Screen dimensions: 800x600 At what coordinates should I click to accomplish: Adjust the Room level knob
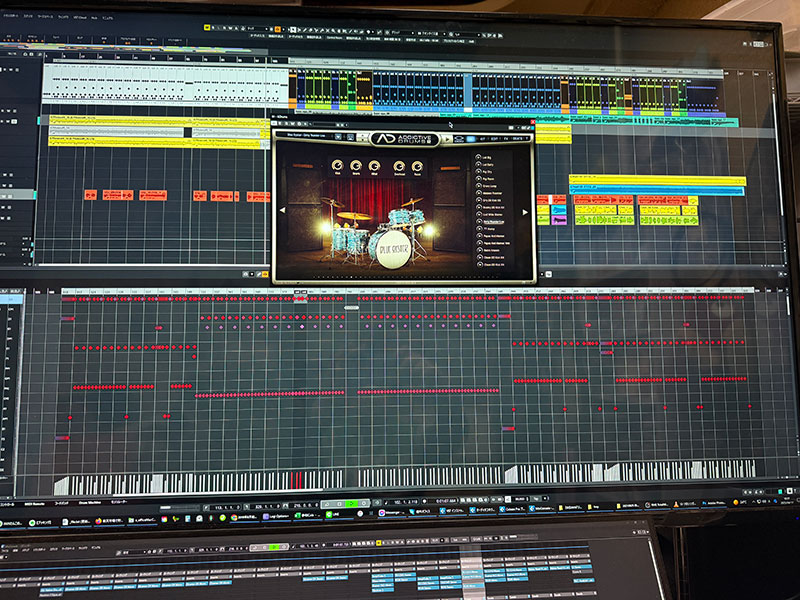(x=417, y=166)
